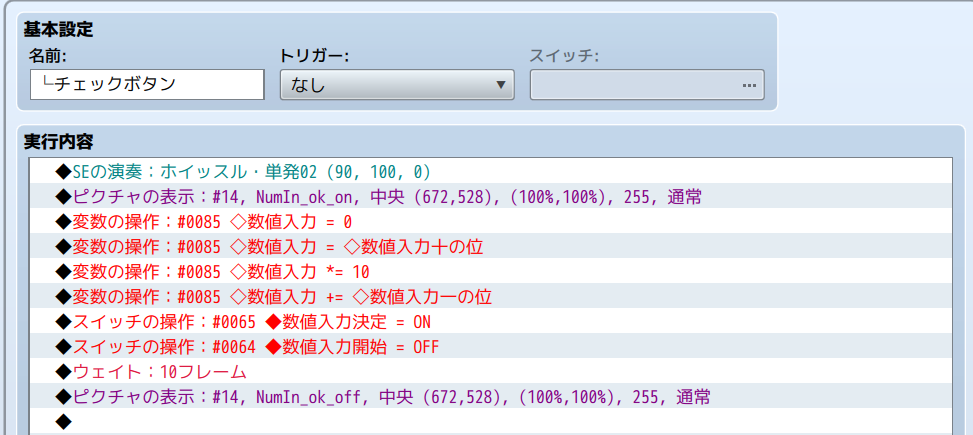Screen dimensions: 973x435
Task: Open the トリガー dropdown showing なし
Action: (397, 84)
